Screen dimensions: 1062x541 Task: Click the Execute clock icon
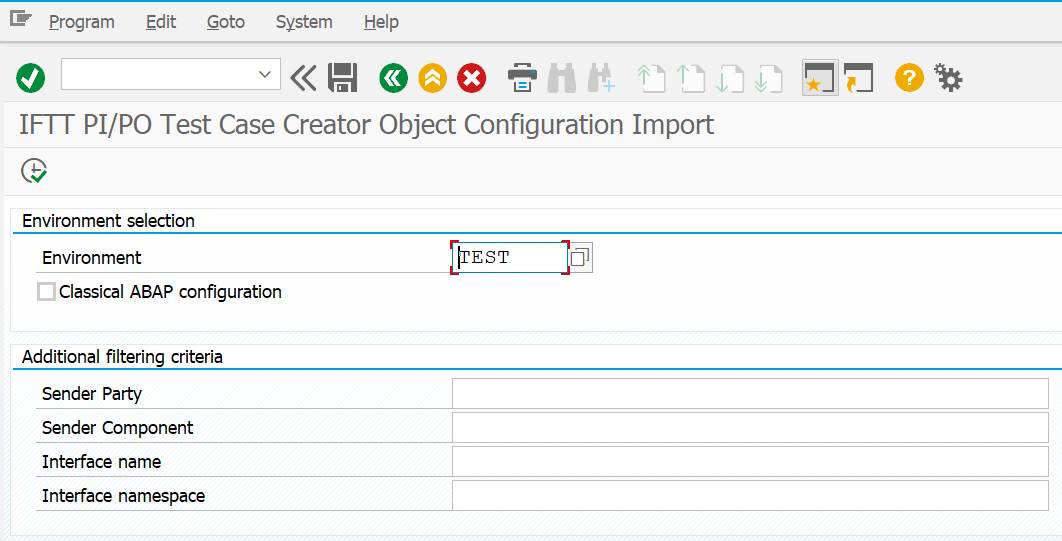point(34,171)
